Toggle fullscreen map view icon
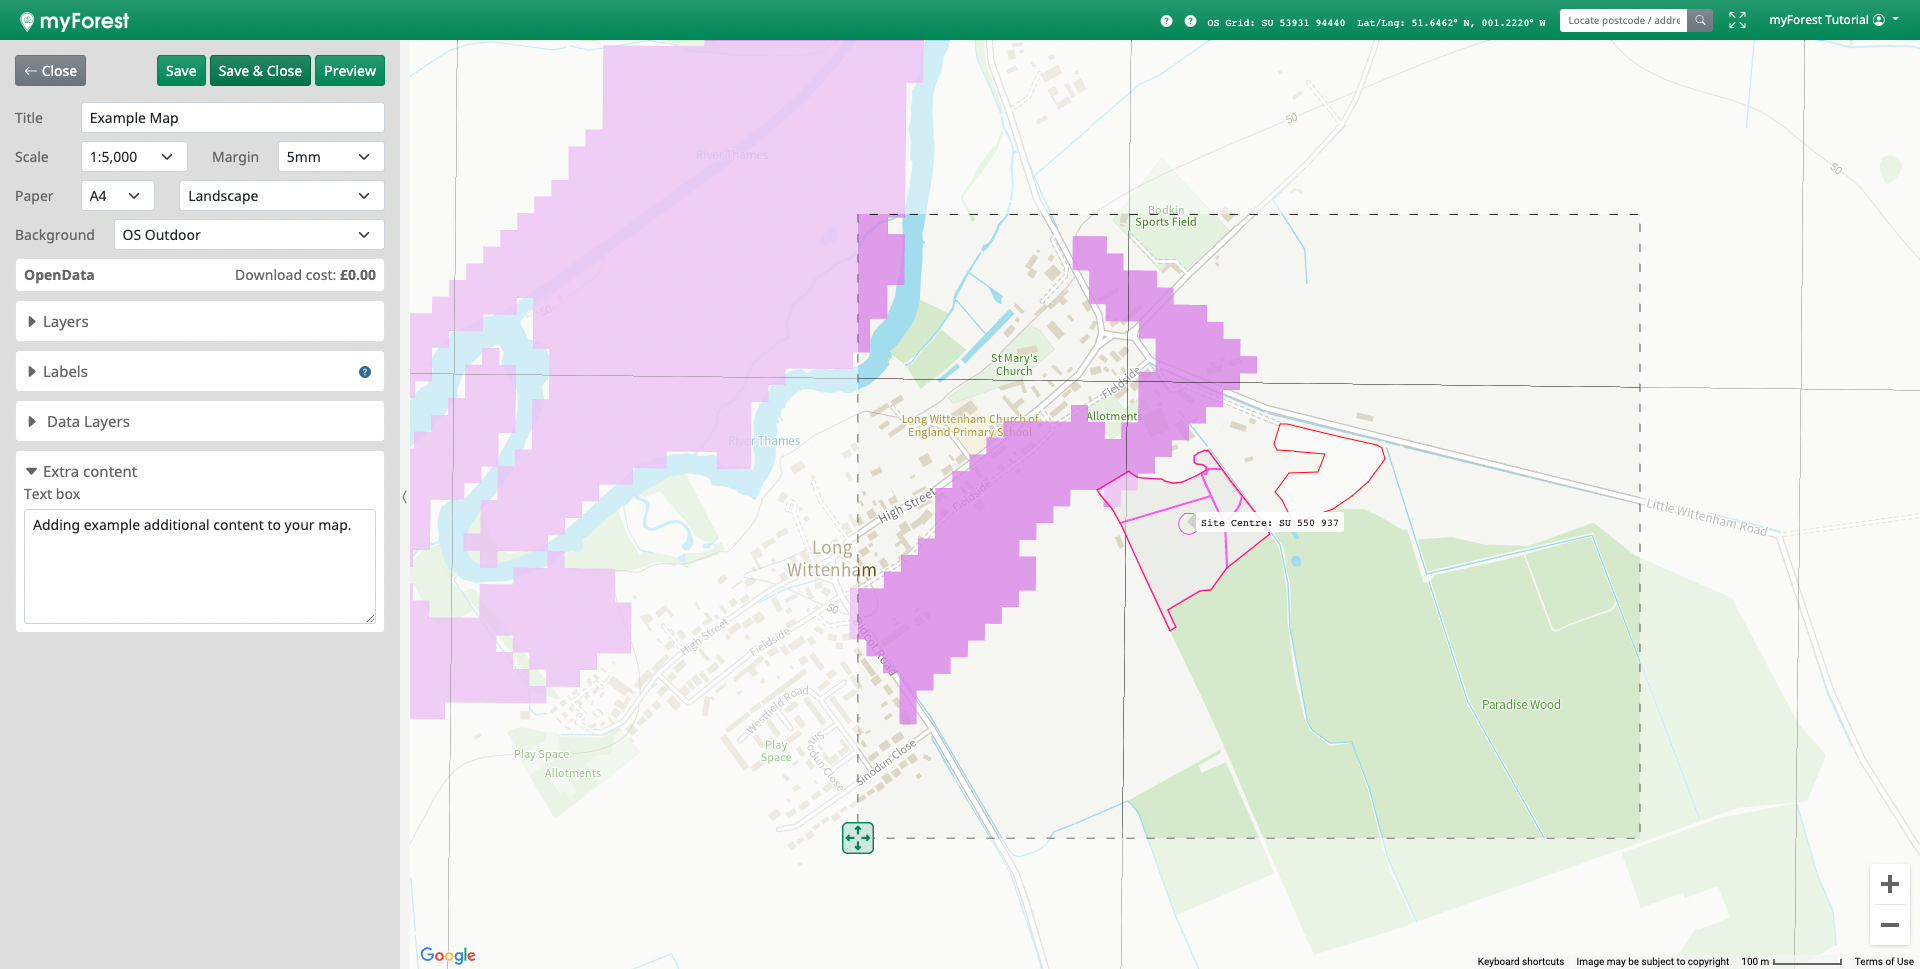This screenshot has height=969, width=1920. tap(1737, 21)
